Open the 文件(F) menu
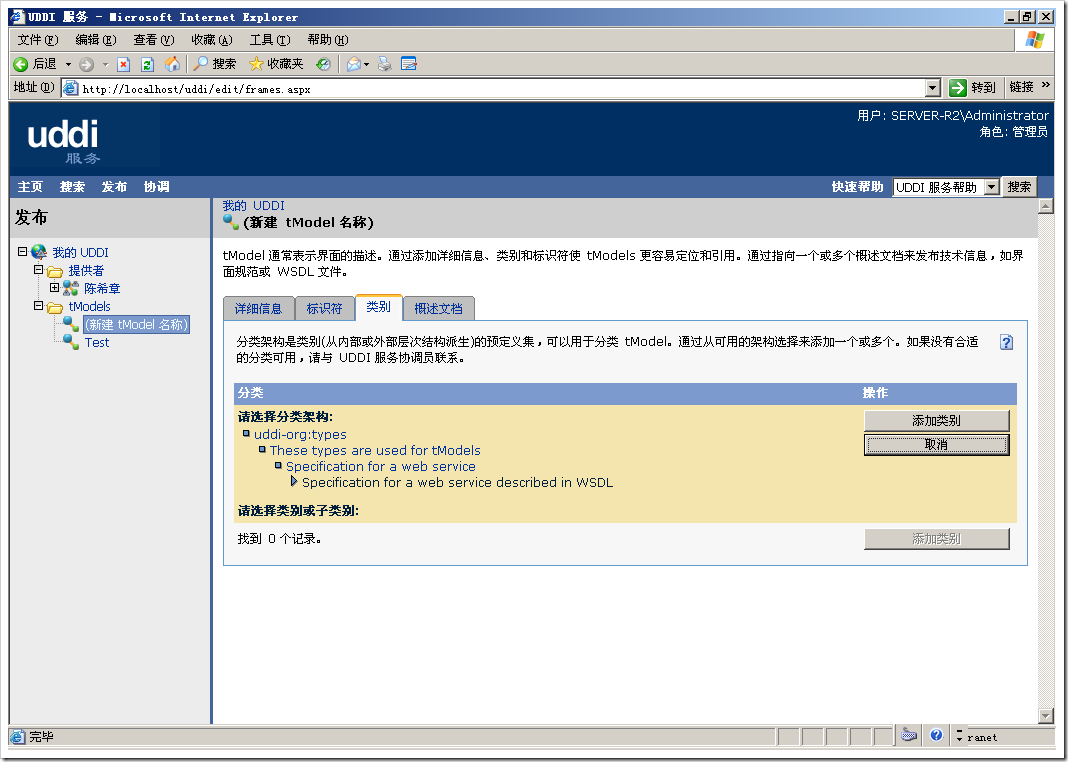Image resolution: width=1068 pixels, height=762 pixels. pyautogui.click(x=37, y=40)
